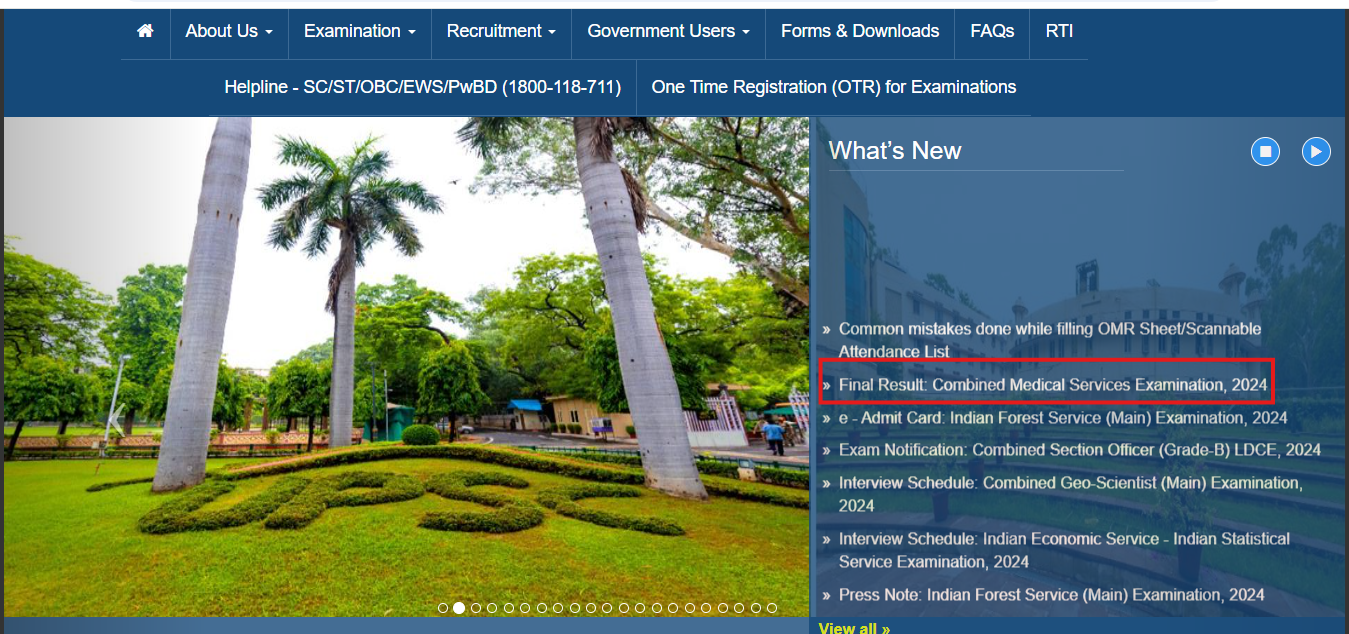Click the 'View all' link below What's New

tap(853, 627)
